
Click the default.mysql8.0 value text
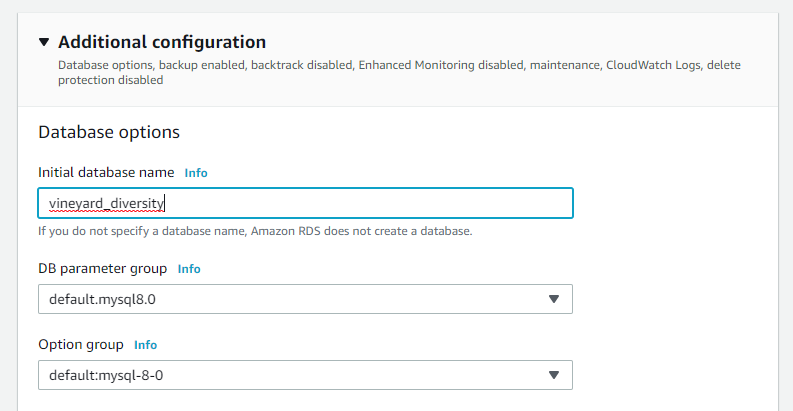[x=102, y=299]
